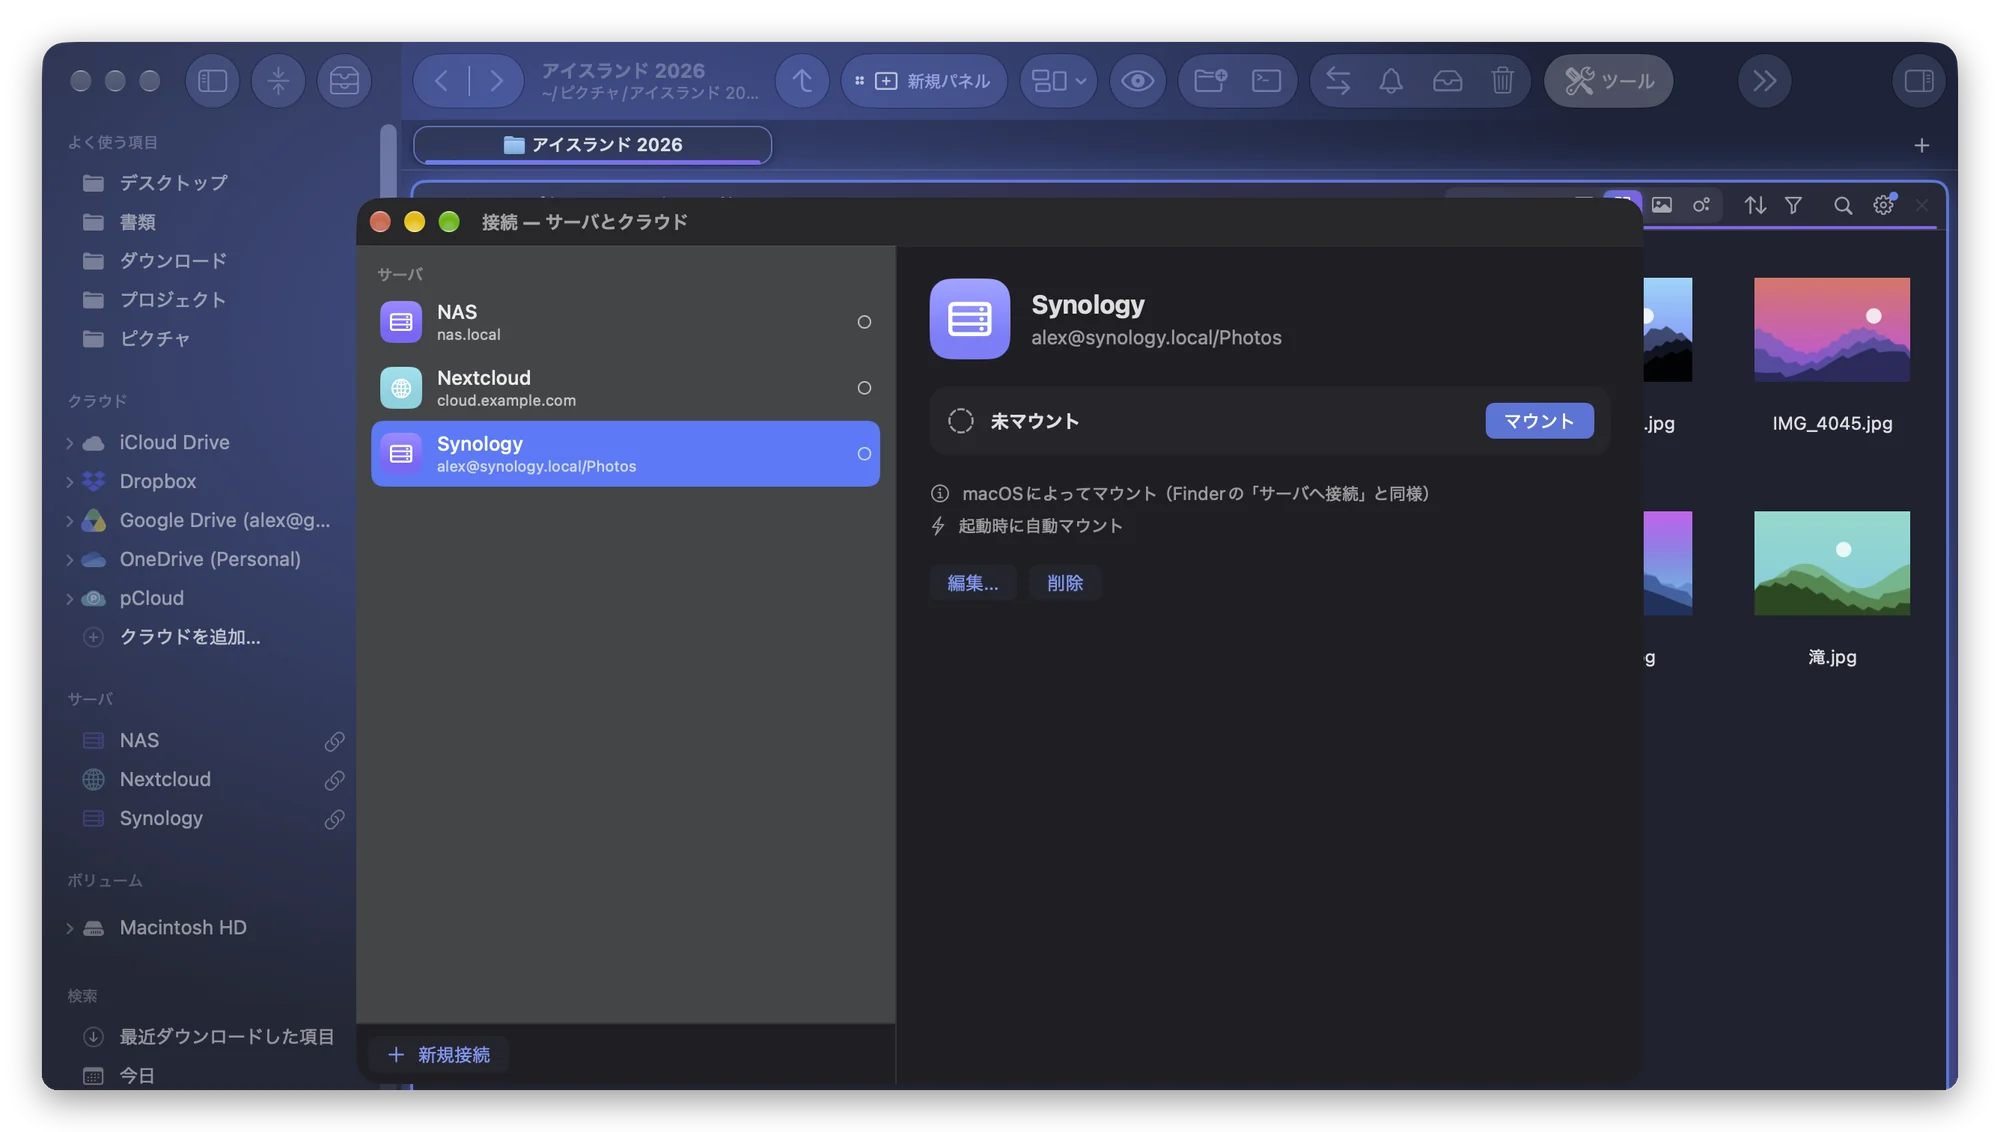Click the Nextcloud row status circle
This screenshot has height=1132, width=2000.
864,388
